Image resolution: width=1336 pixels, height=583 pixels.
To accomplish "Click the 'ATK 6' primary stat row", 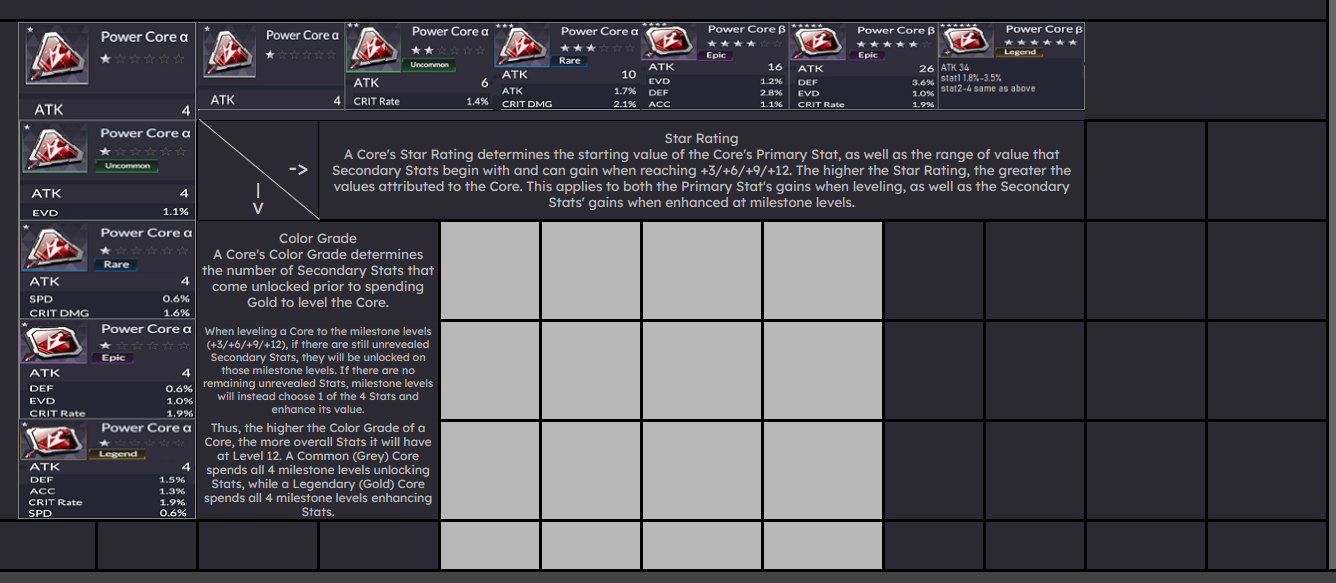I will click(x=421, y=83).
